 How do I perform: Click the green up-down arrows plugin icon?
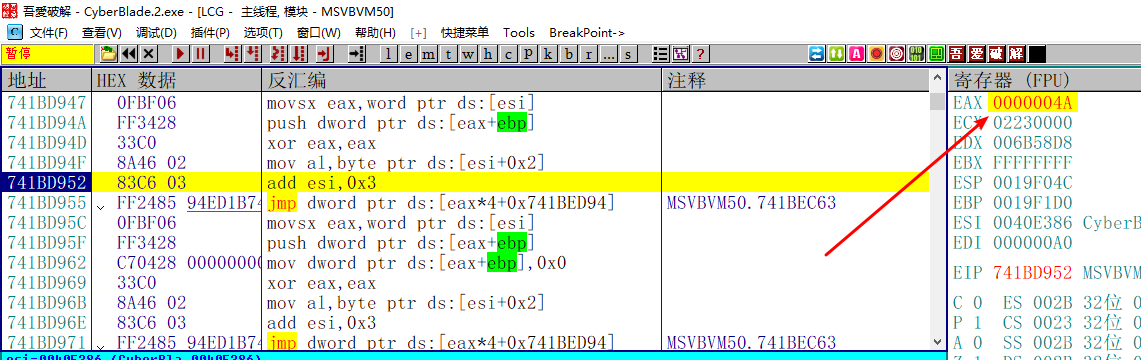coord(837,53)
